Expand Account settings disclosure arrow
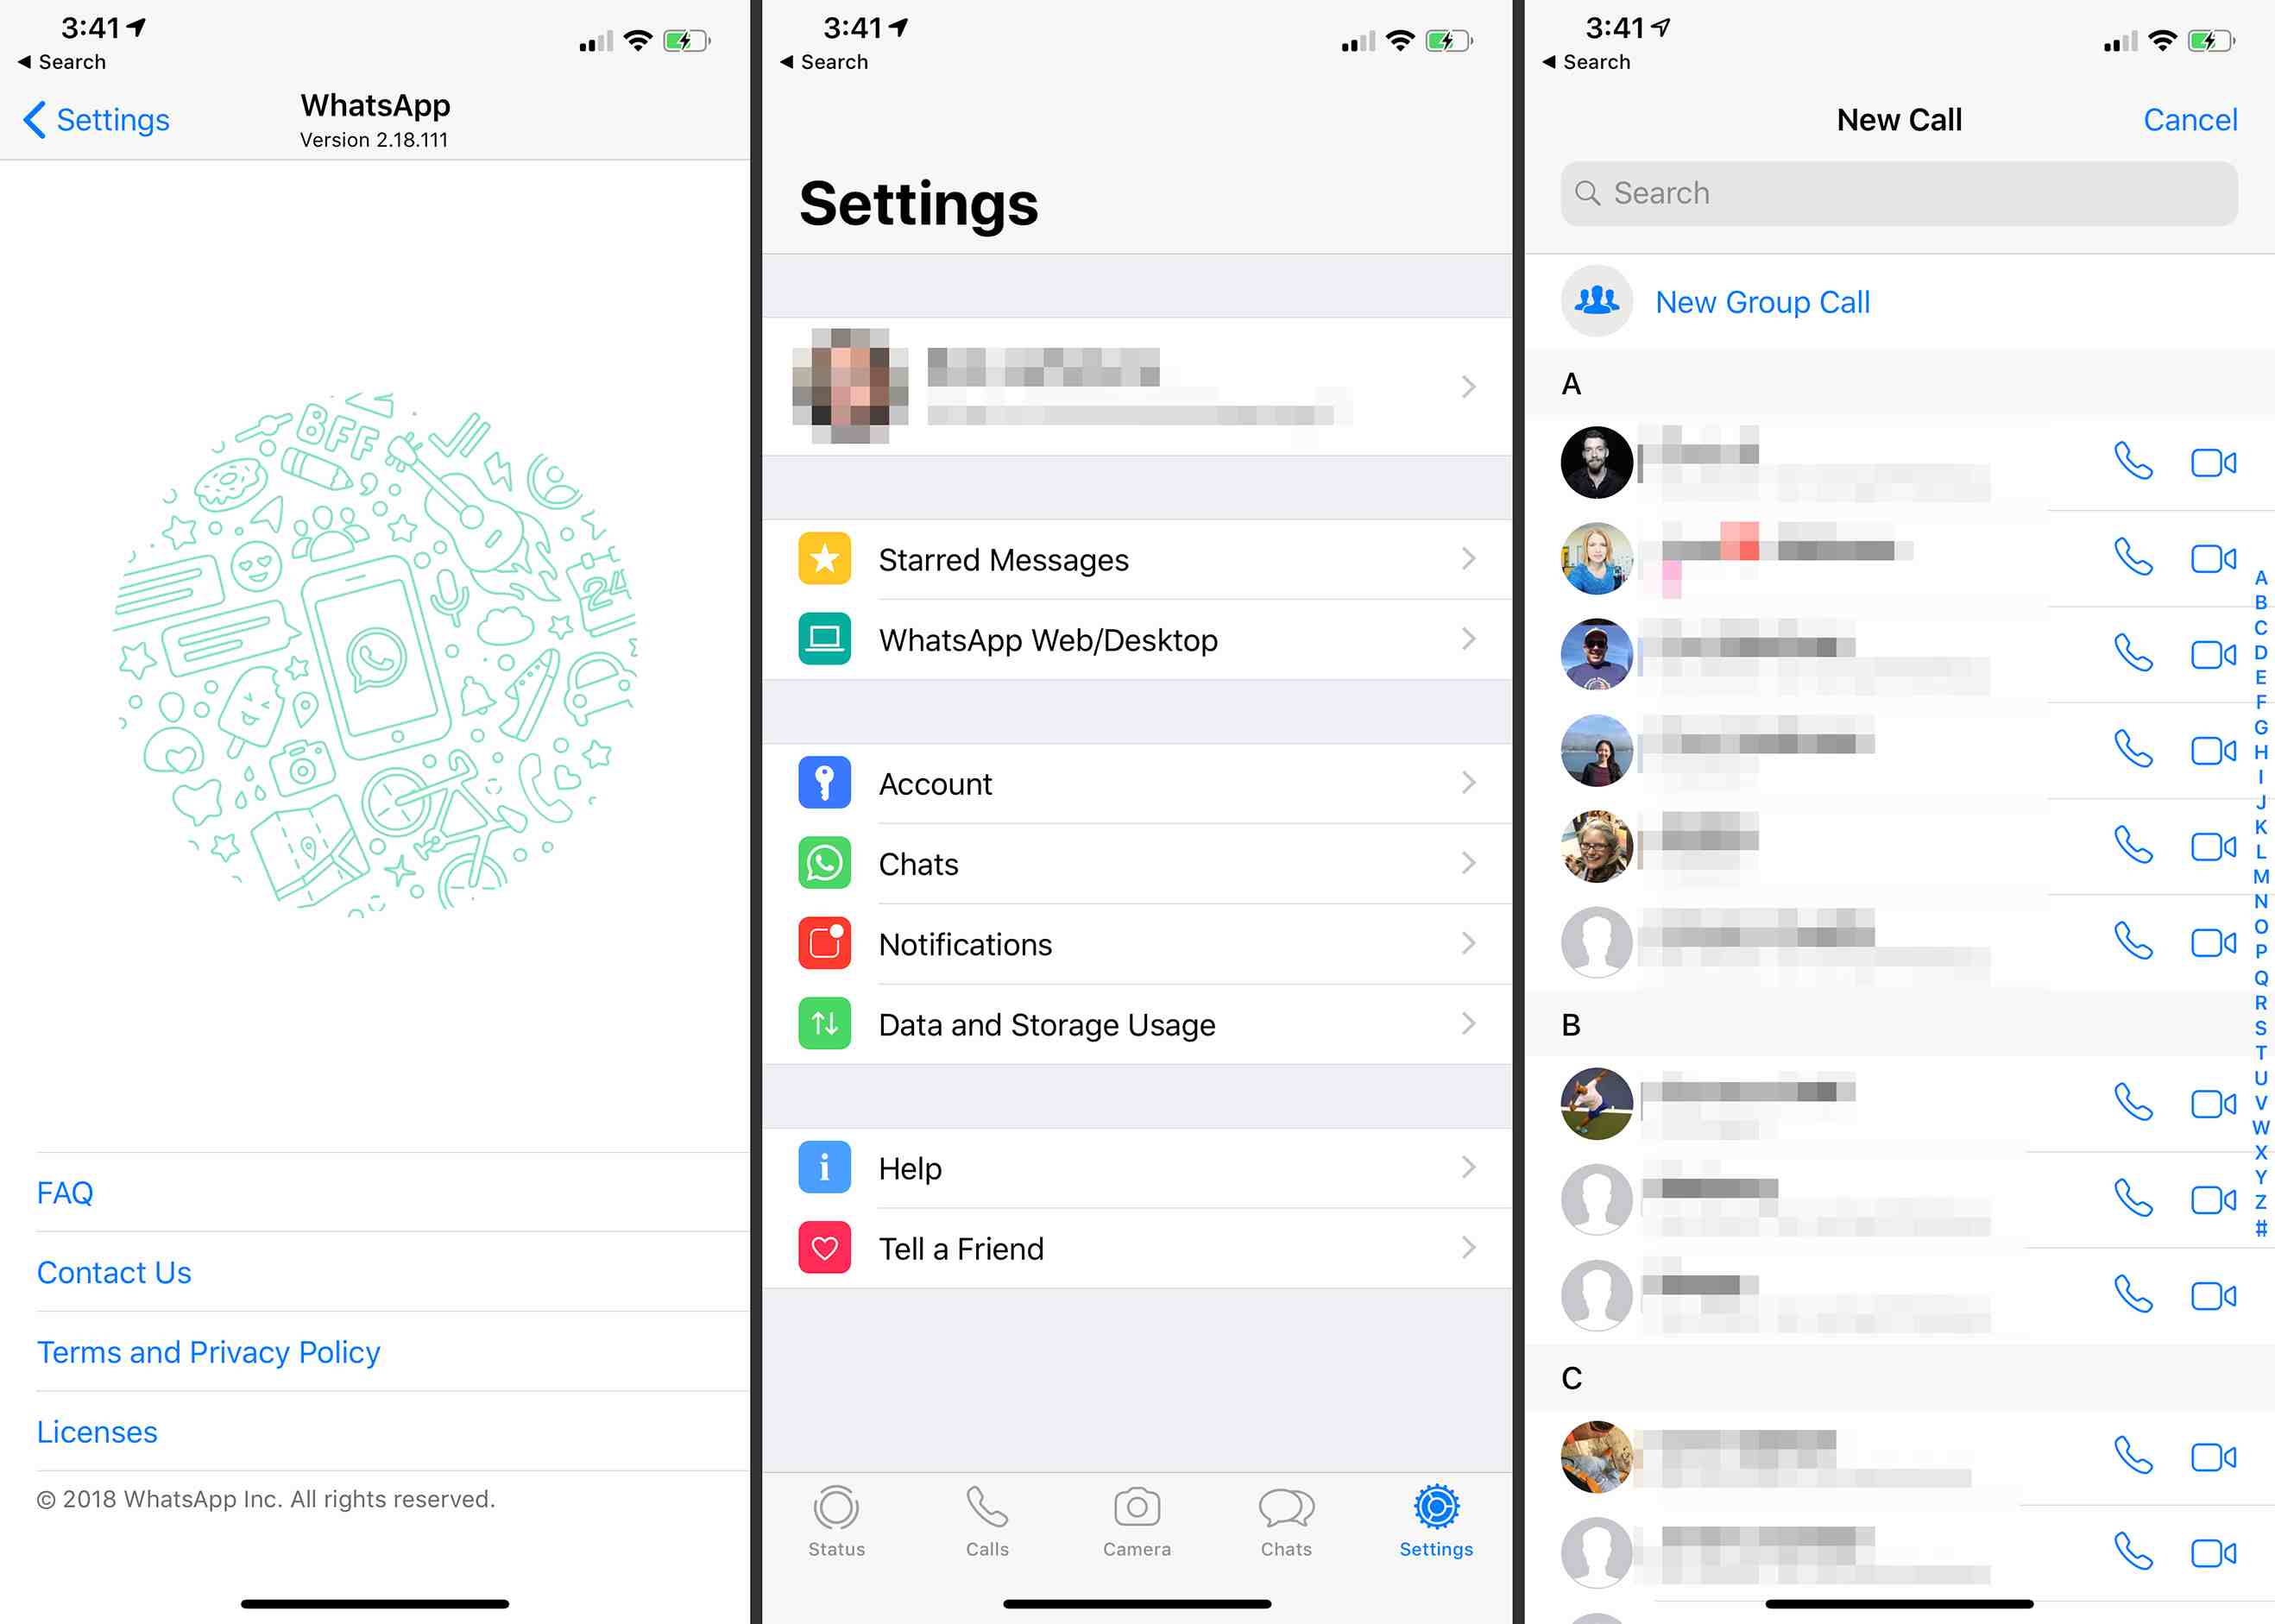This screenshot has height=1624, width=2275. click(1473, 784)
